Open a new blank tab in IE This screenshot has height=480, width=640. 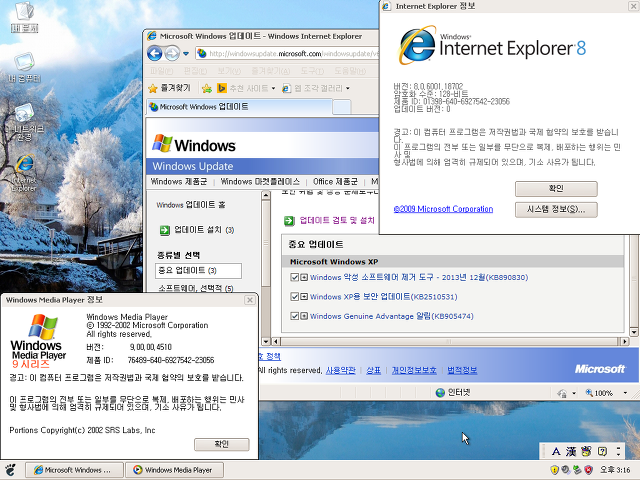[342, 107]
